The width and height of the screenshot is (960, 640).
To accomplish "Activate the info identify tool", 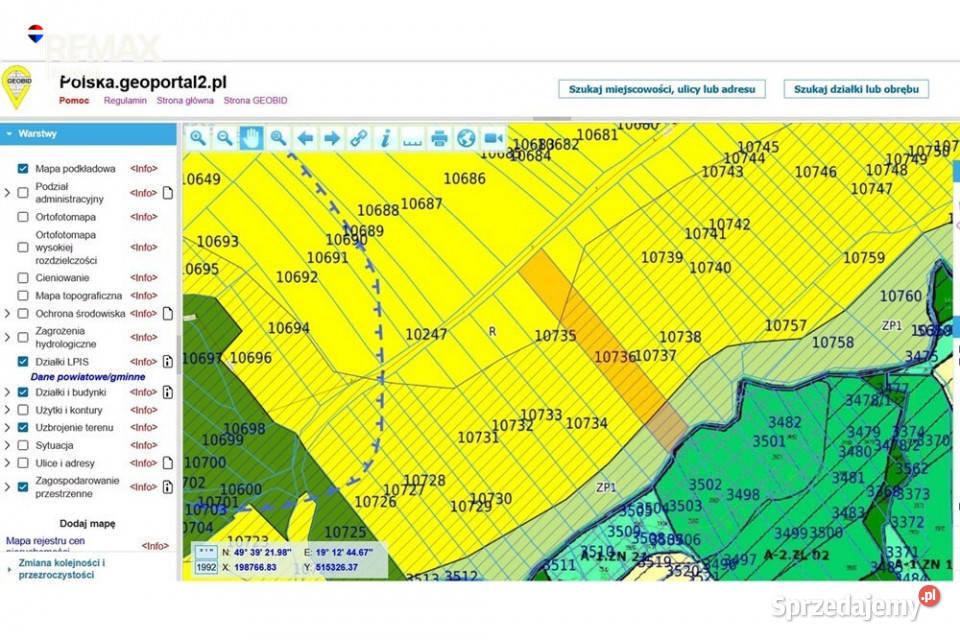I will [x=385, y=138].
